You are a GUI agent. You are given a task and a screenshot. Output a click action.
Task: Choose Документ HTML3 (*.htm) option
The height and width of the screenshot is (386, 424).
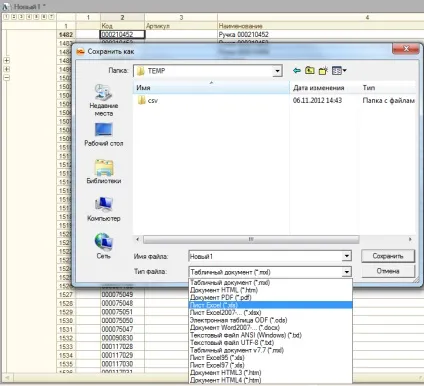point(270,373)
